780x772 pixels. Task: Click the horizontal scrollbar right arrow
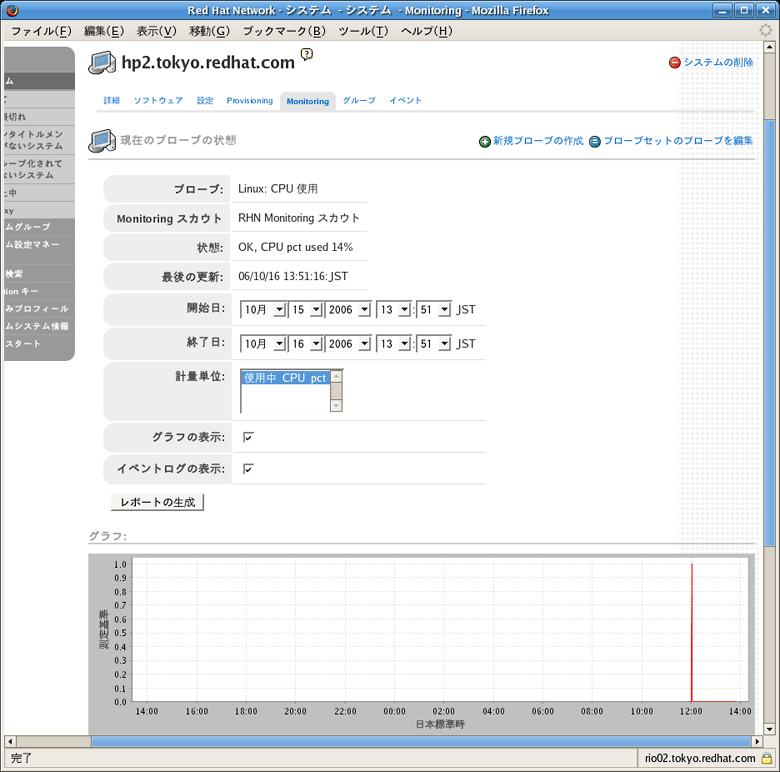[x=757, y=741]
